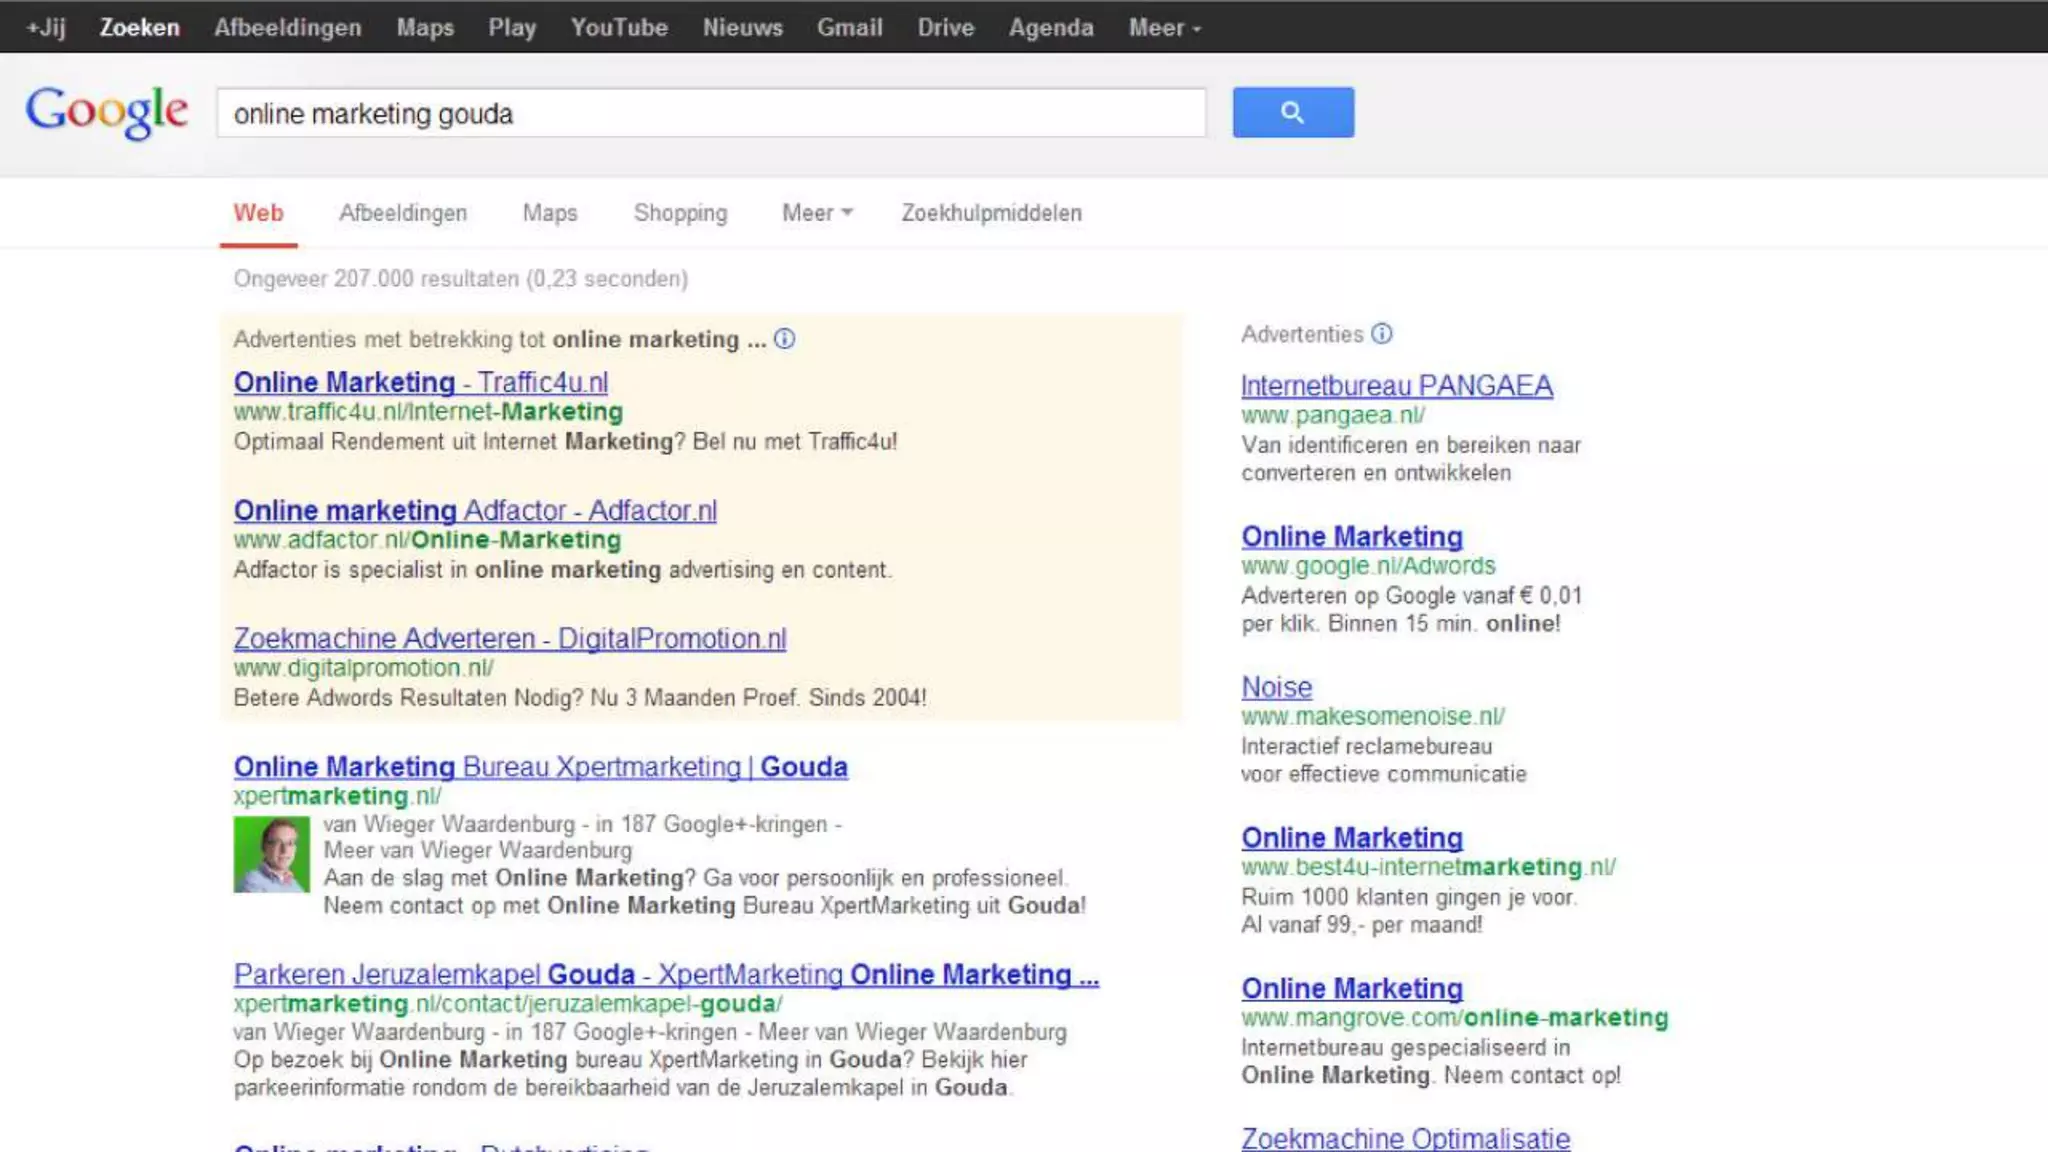Open Xpertmarketing Gouda search result
This screenshot has height=1152, width=2048.
[x=540, y=767]
